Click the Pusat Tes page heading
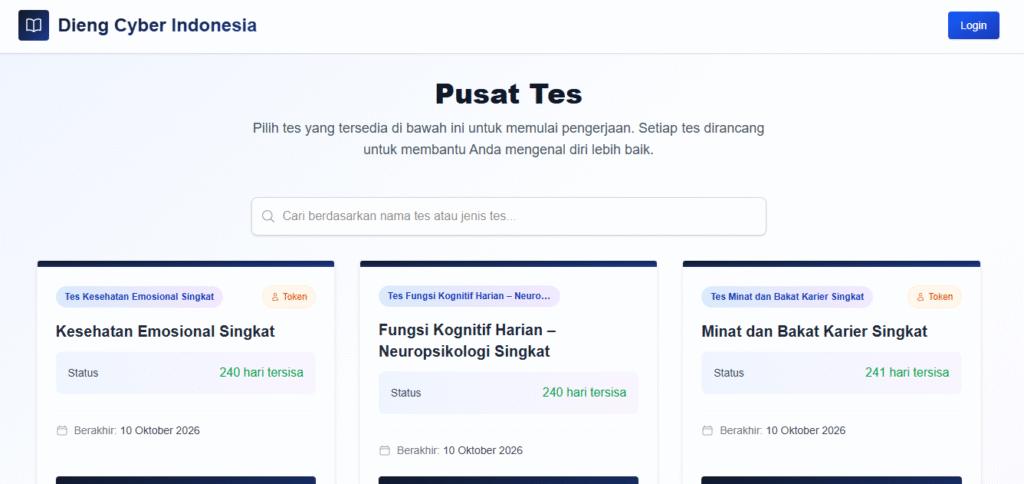The image size is (1024, 484). (508, 94)
